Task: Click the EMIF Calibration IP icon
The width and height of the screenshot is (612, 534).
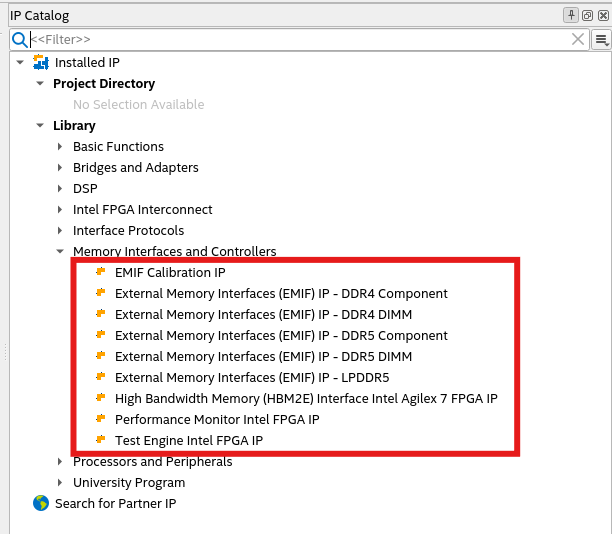Action: point(100,272)
